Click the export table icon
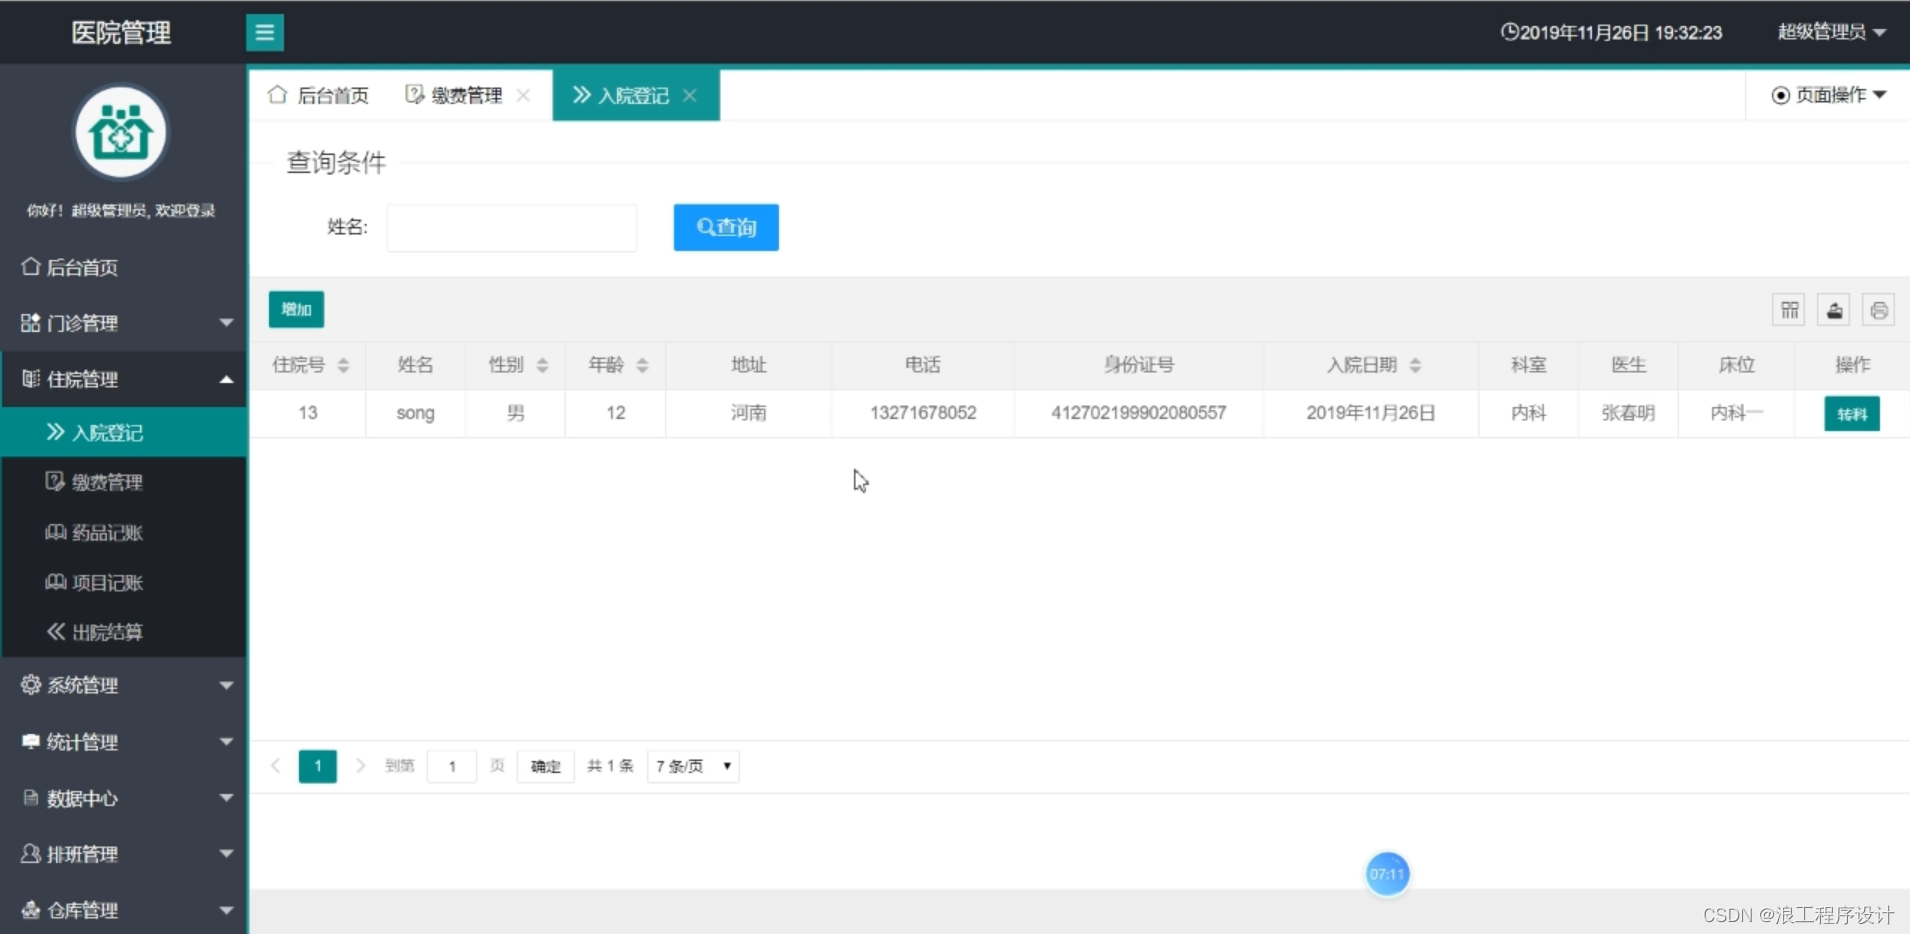Image resolution: width=1910 pixels, height=934 pixels. coord(1834,310)
